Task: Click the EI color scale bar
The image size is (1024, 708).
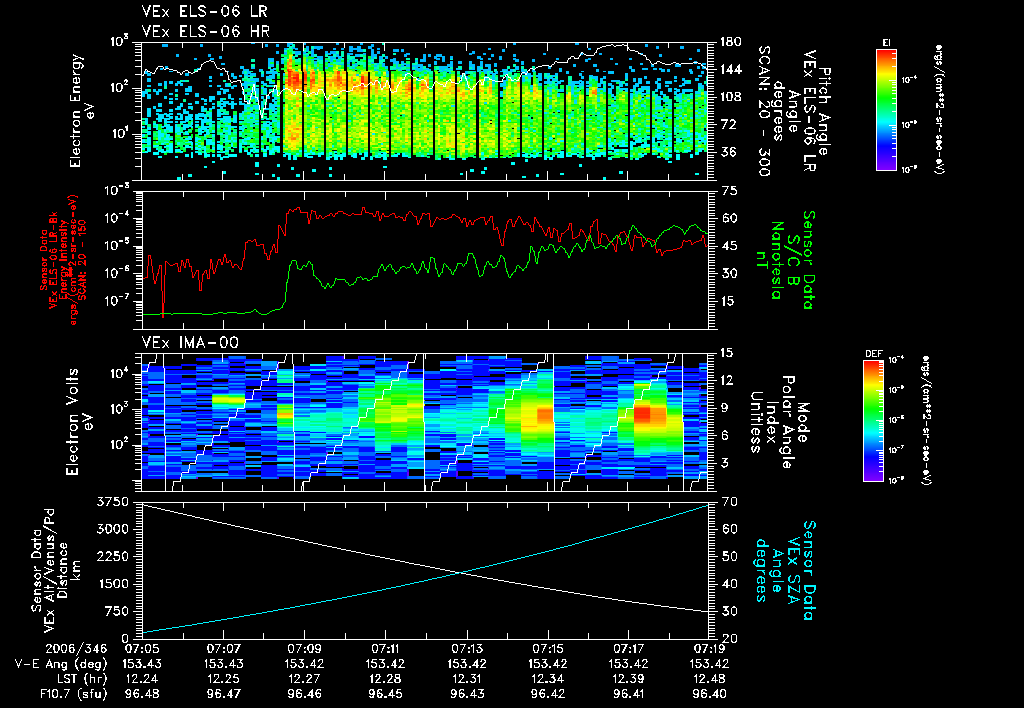Action: point(886,110)
